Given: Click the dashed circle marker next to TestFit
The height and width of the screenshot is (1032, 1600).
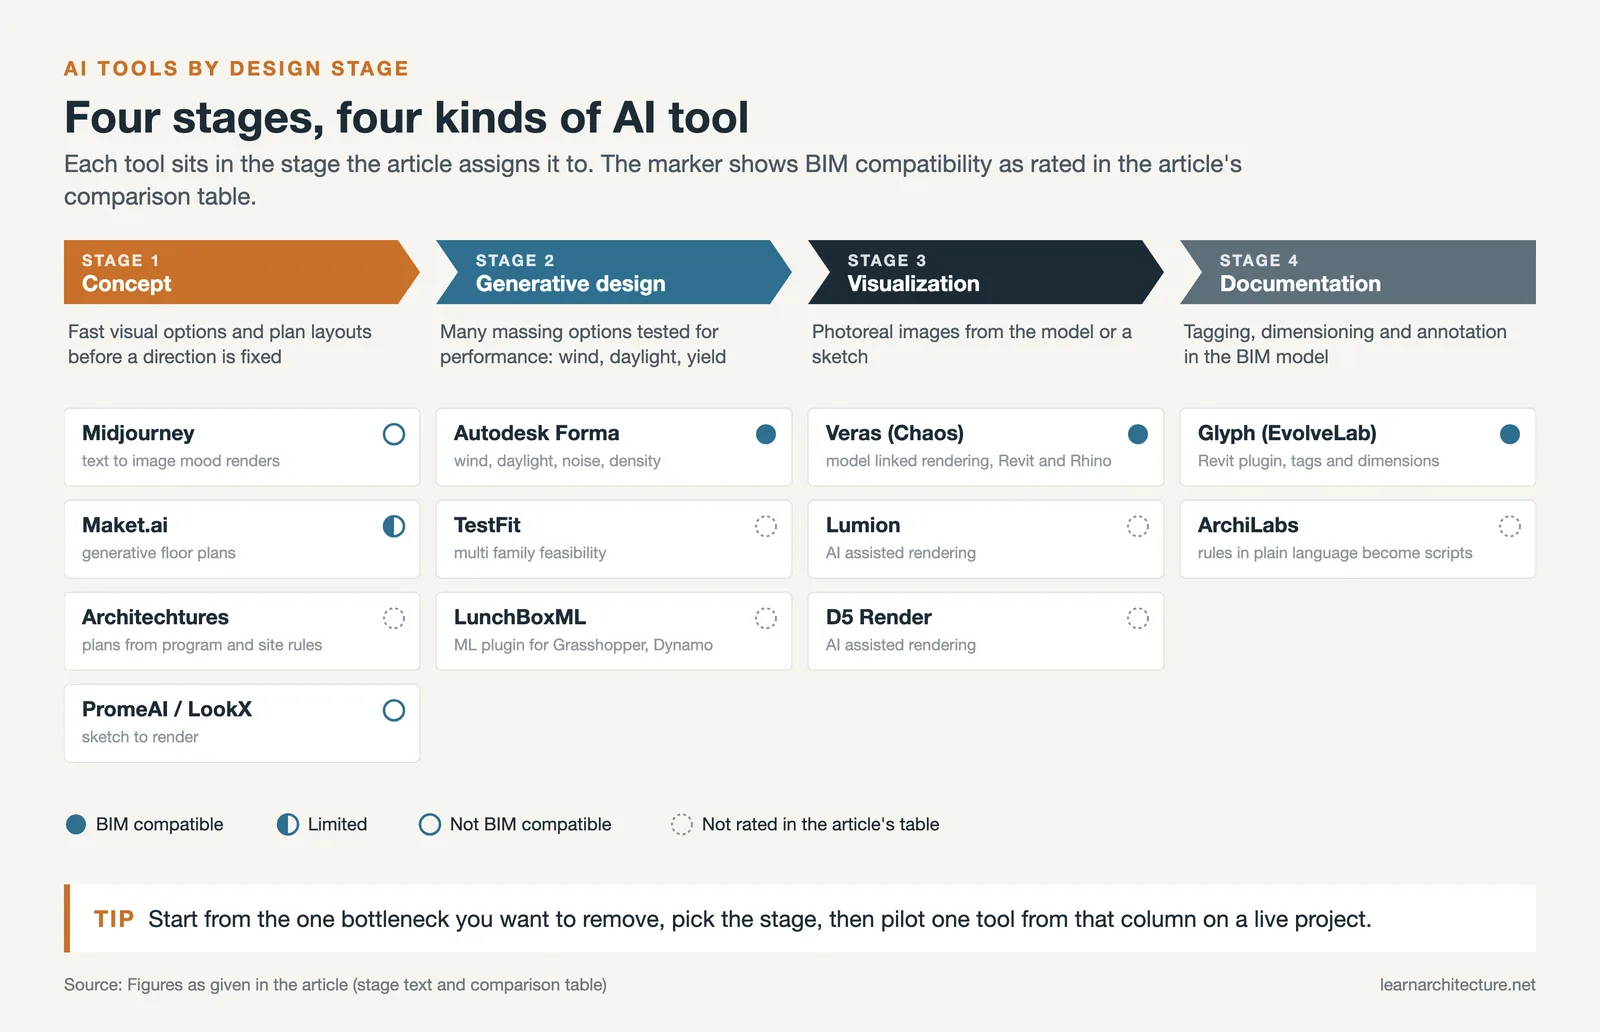Looking at the screenshot, I should [x=766, y=526].
